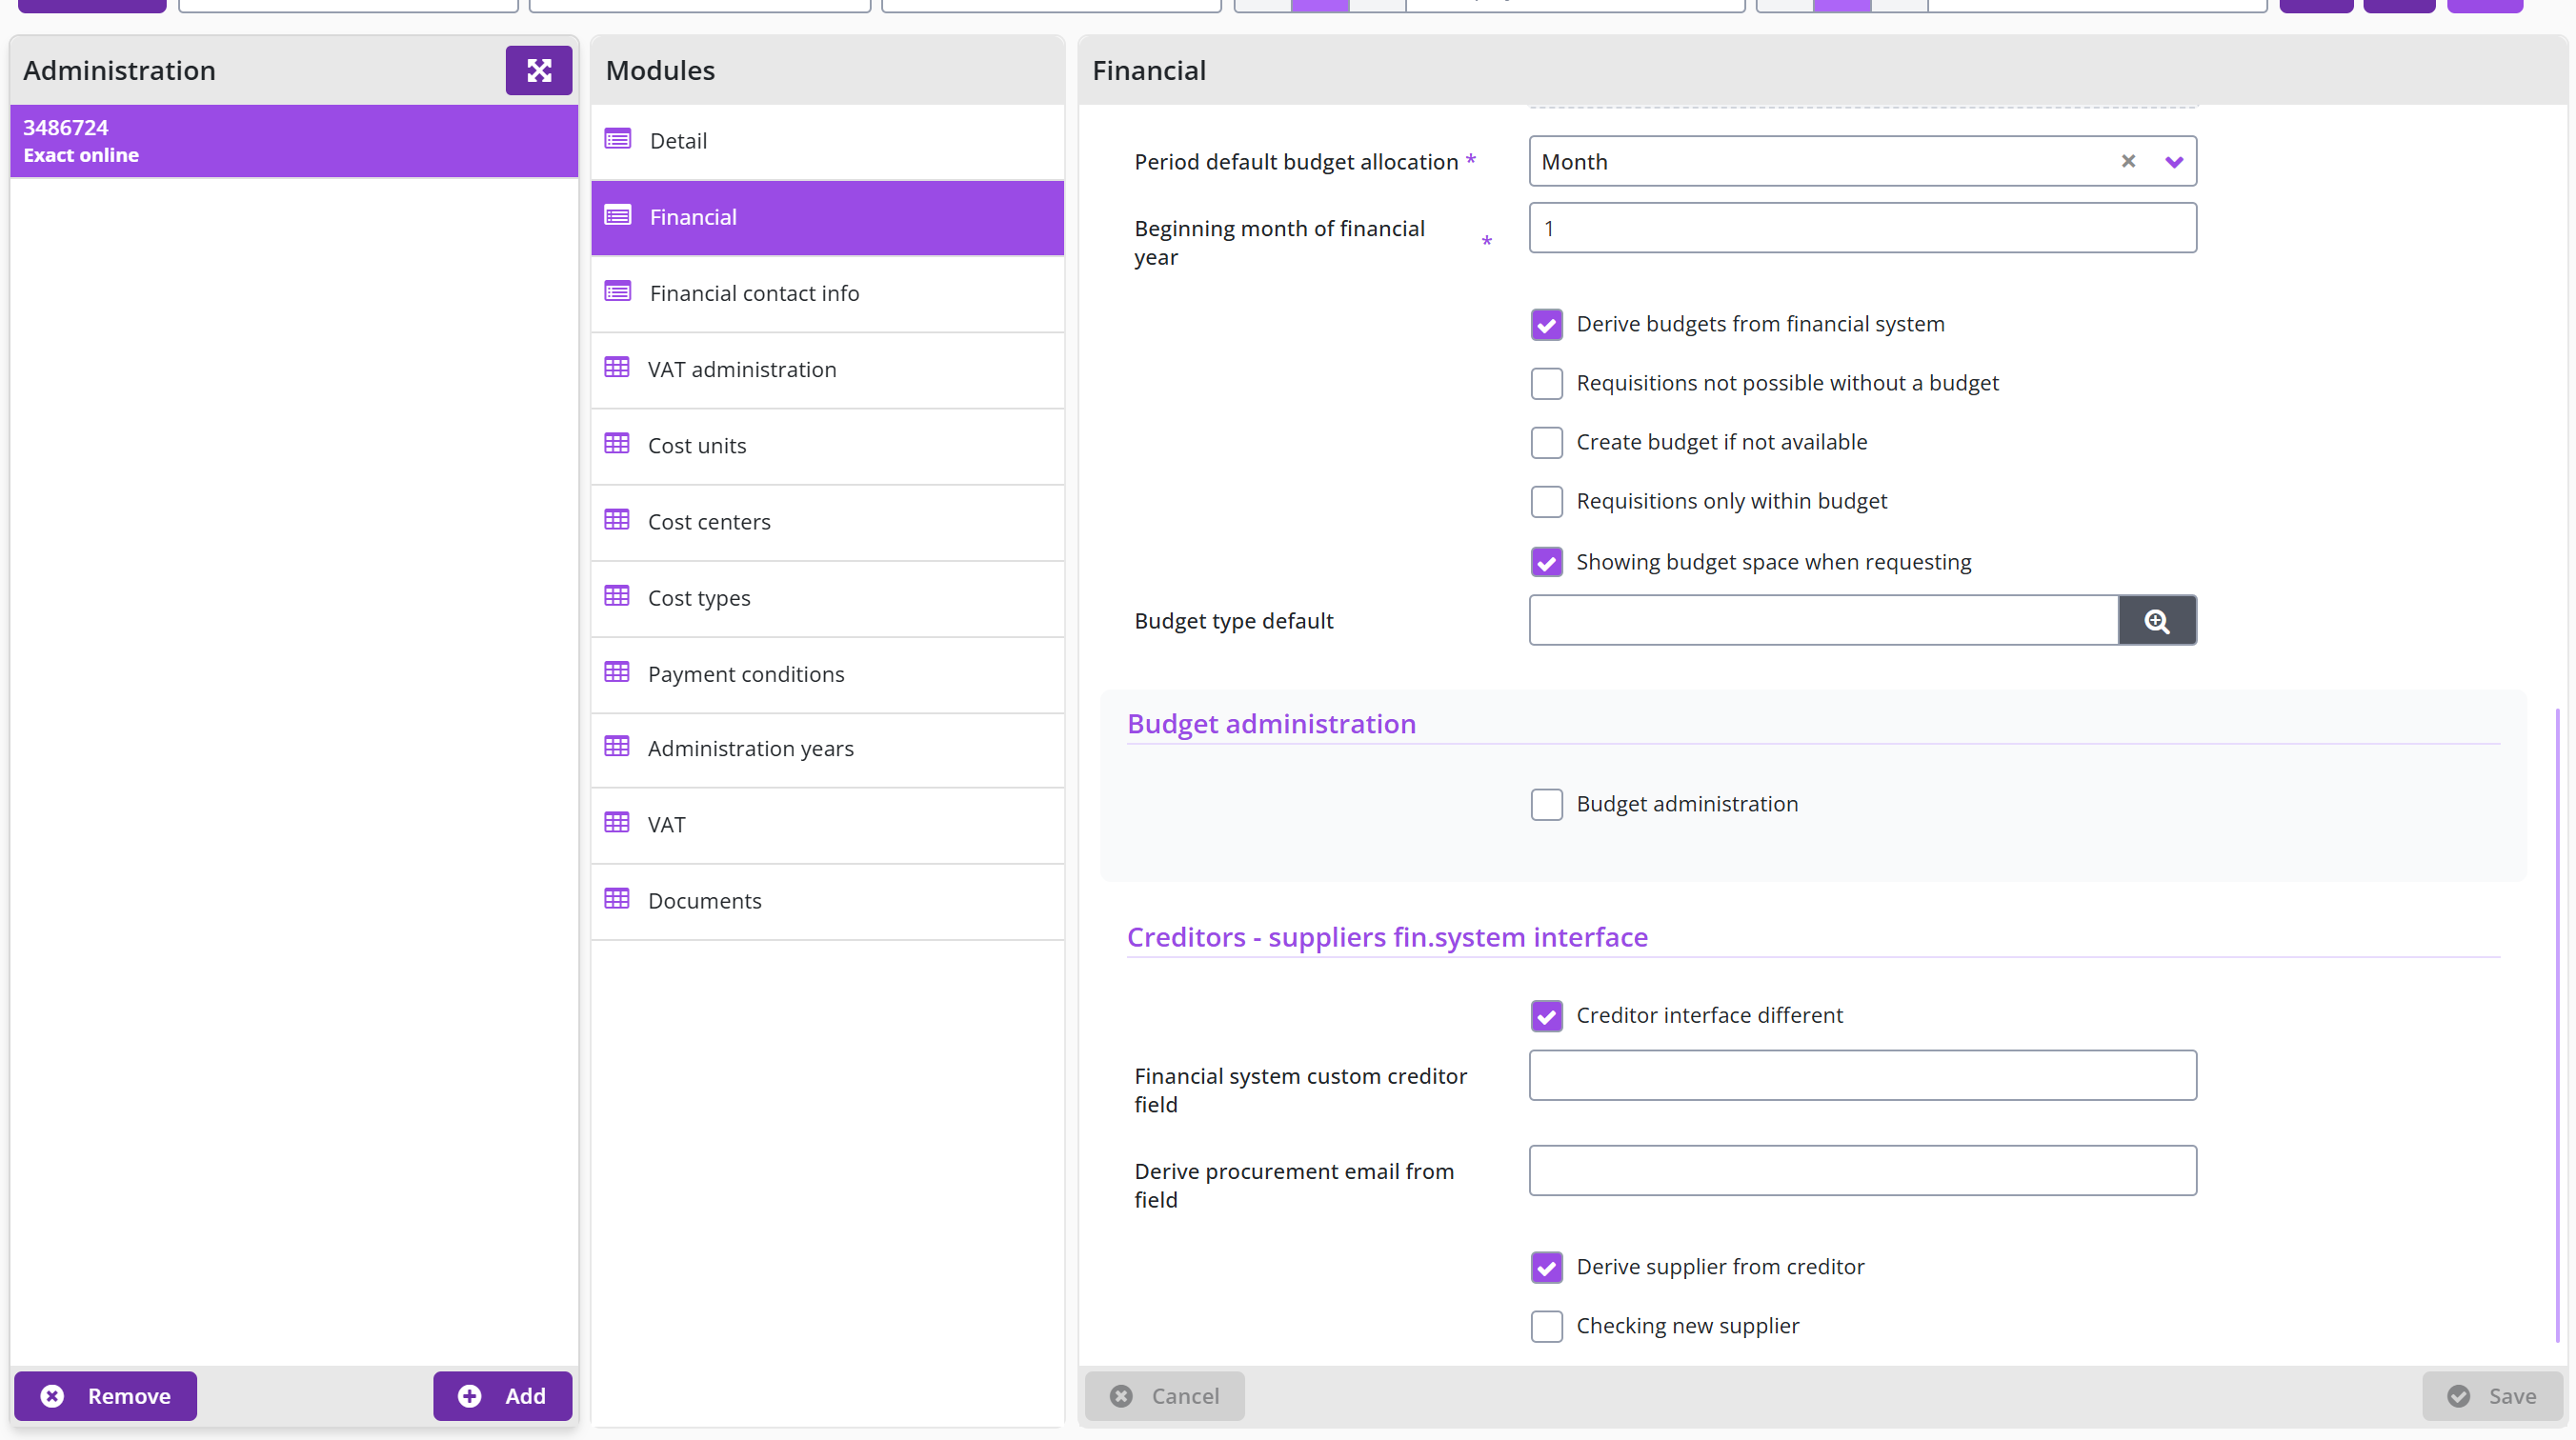Enable Checking new supplier checkbox
The width and height of the screenshot is (2576, 1440).
1546,1326
